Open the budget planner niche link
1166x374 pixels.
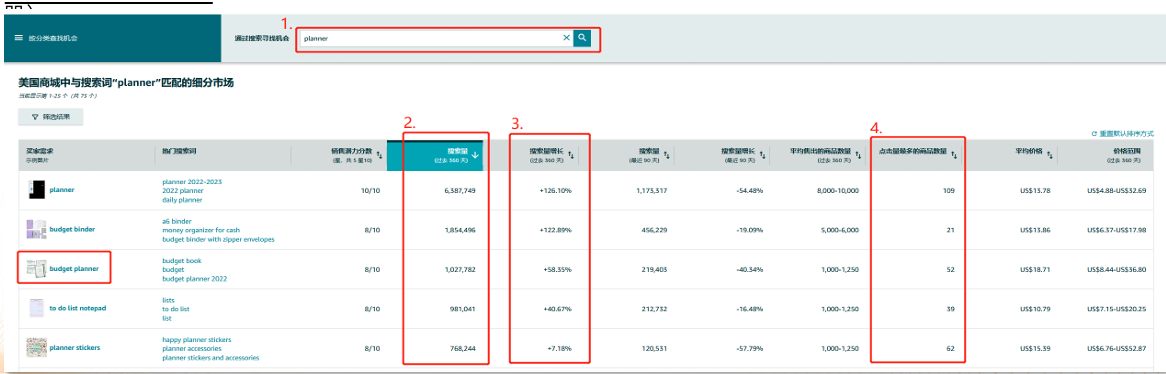click(x=74, y=268)
